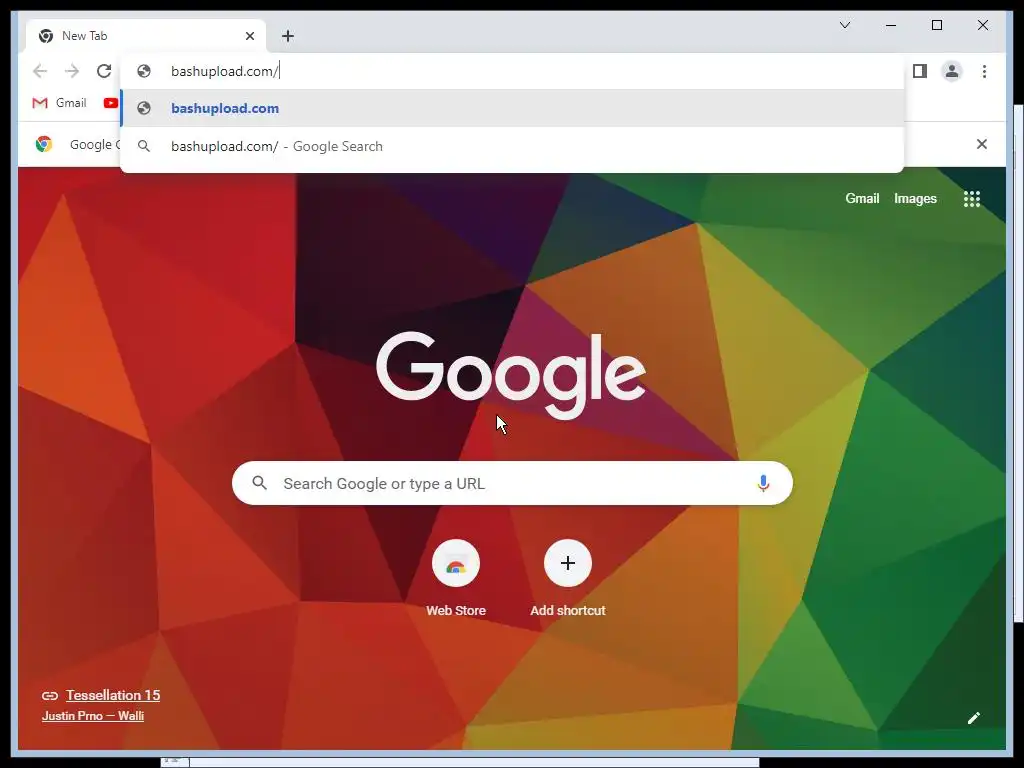The width and height of the screenshot is (1024, 768).
Task: Click the vertical scrollbar on the right edge
Action: click(1018, 362)
